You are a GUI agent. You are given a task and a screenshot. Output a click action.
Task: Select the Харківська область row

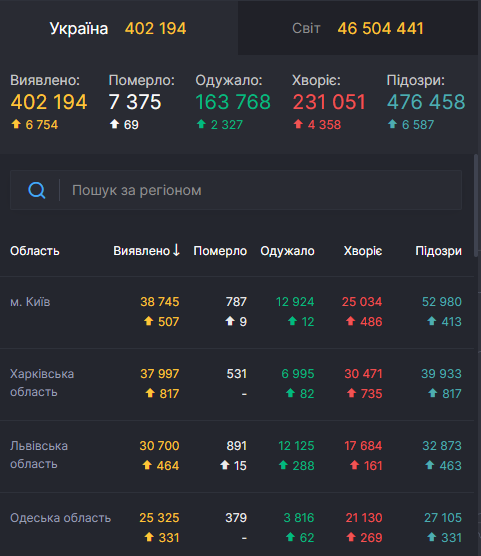(237, 384)
